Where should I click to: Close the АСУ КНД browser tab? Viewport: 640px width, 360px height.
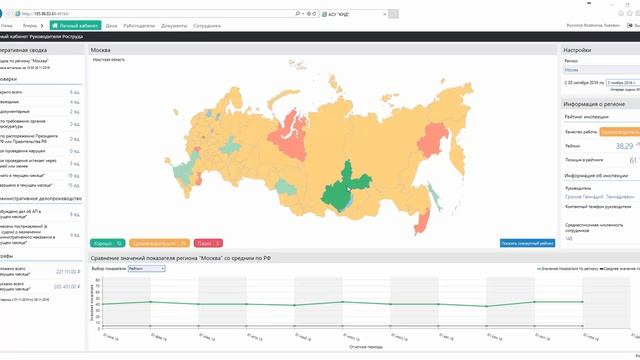[x=384, y=14]
